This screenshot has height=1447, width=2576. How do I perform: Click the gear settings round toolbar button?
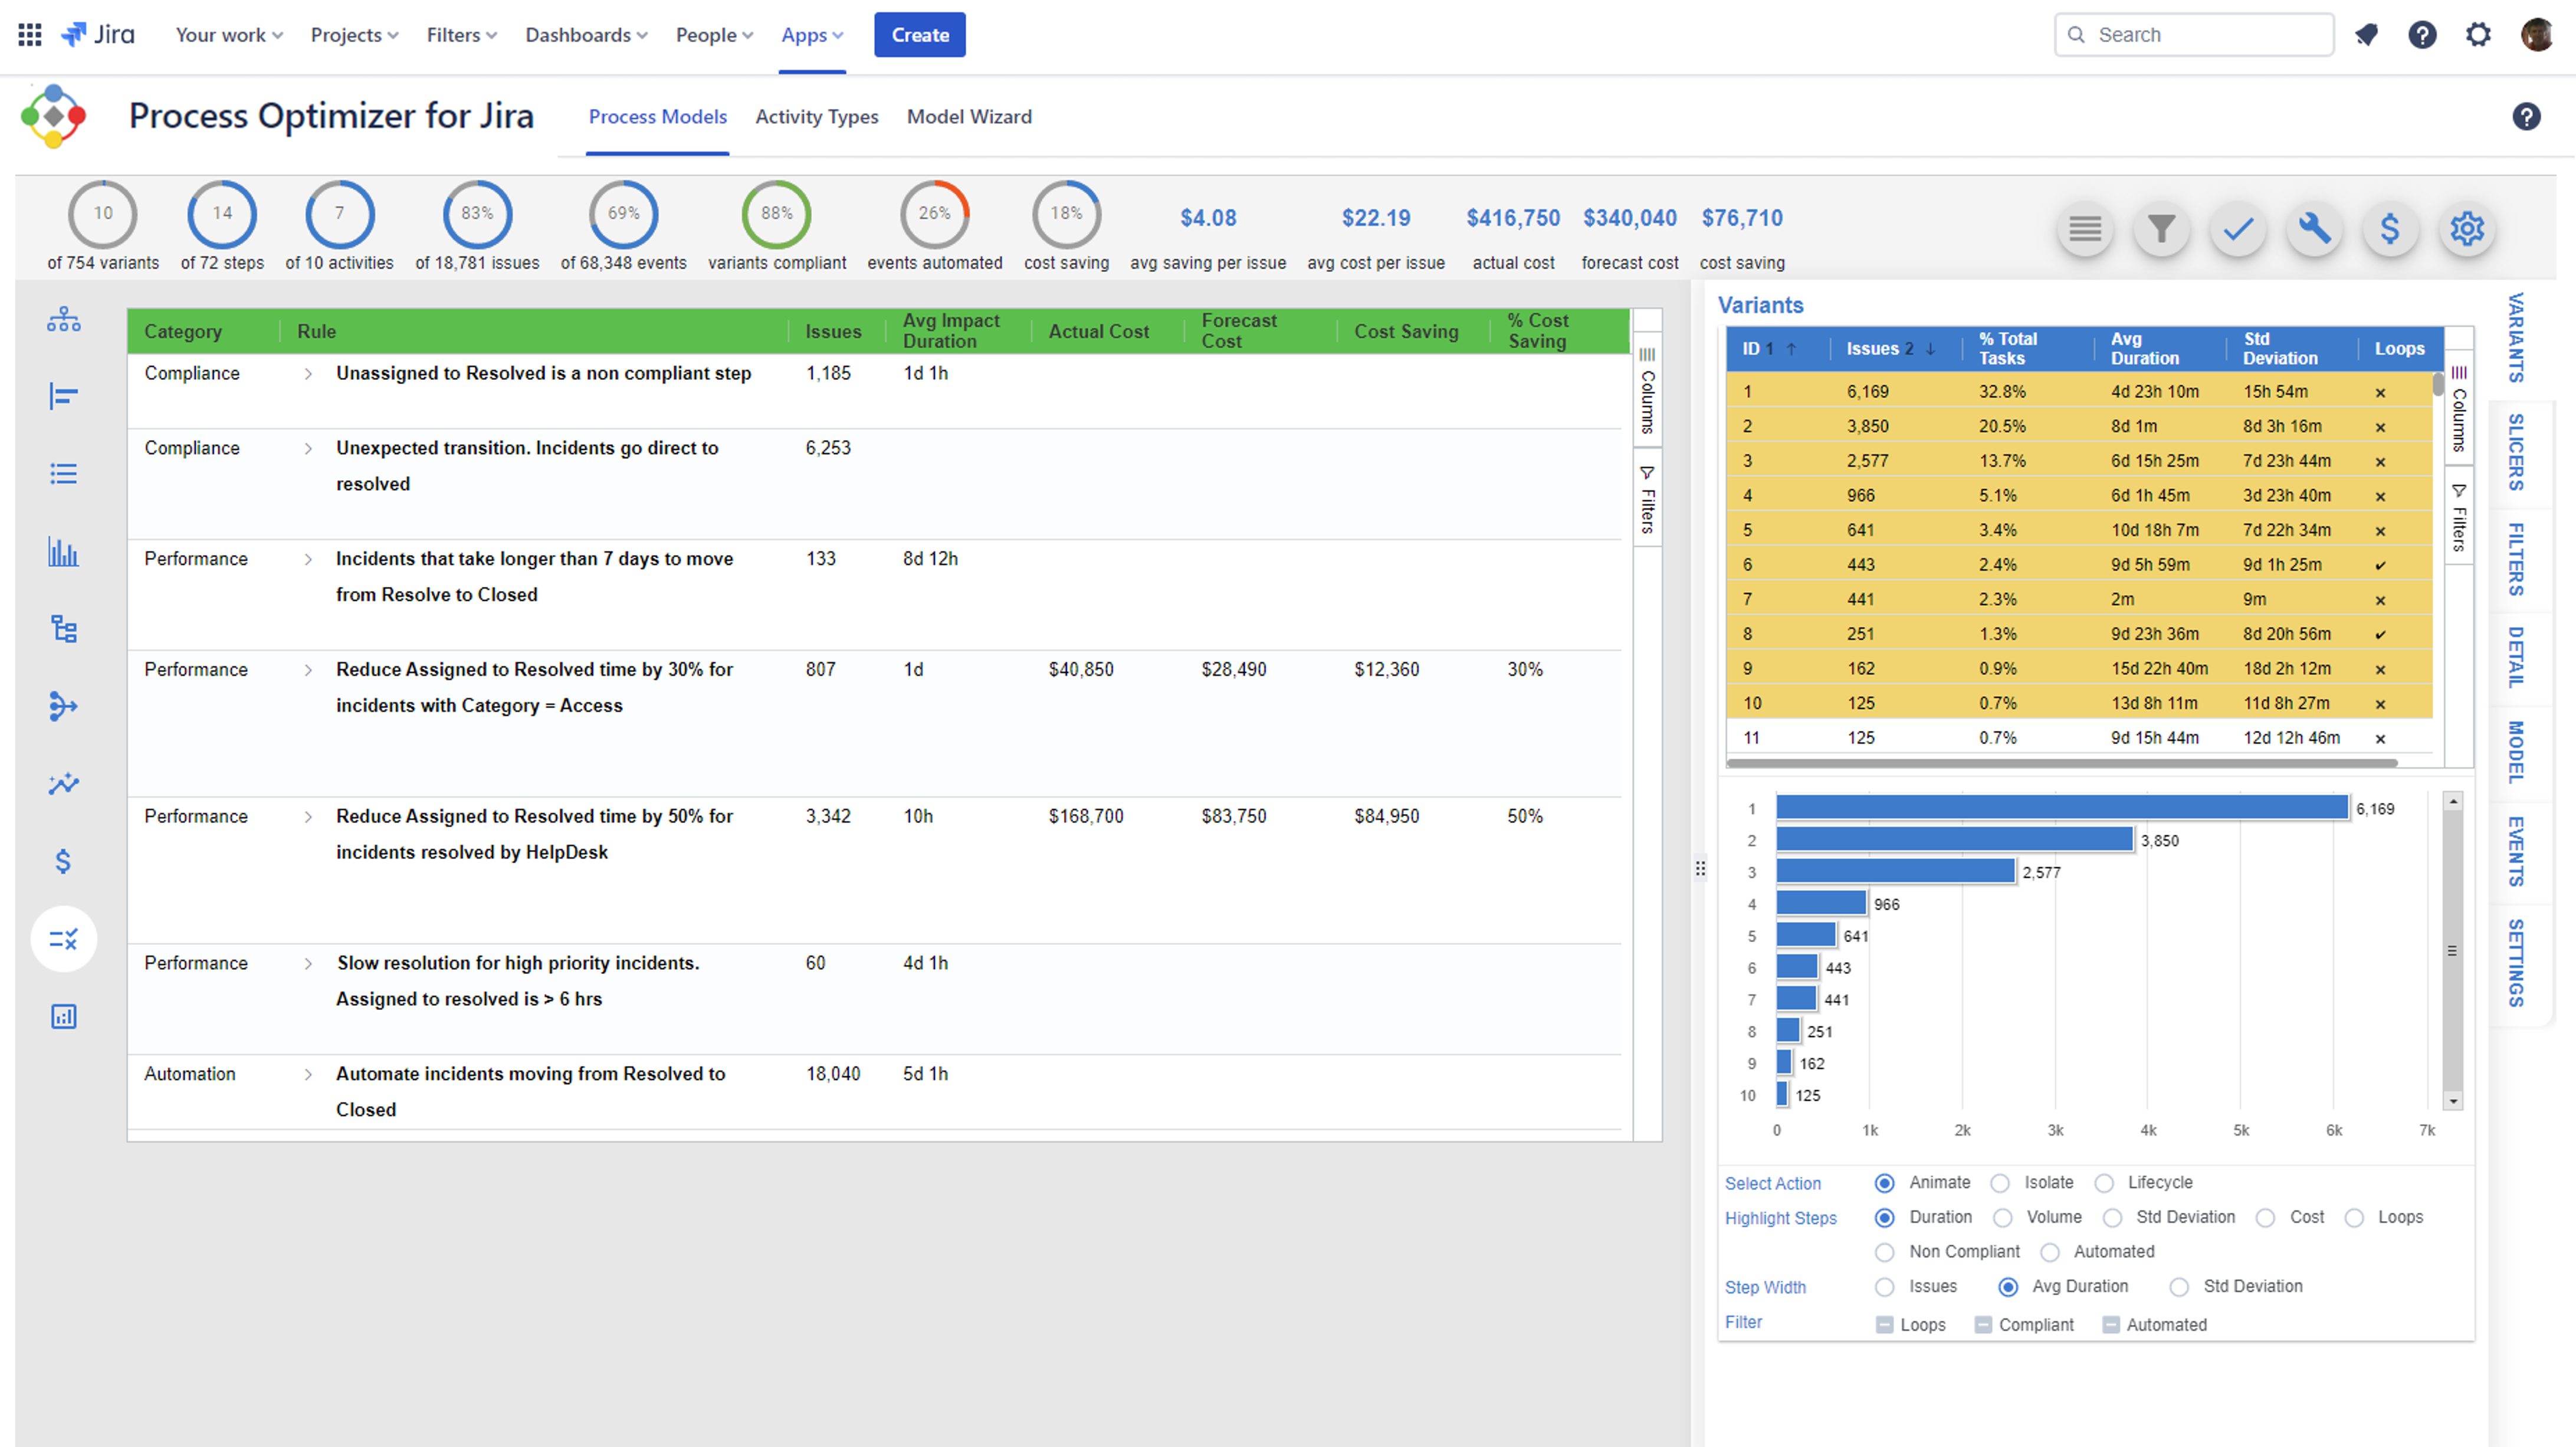2467,229
